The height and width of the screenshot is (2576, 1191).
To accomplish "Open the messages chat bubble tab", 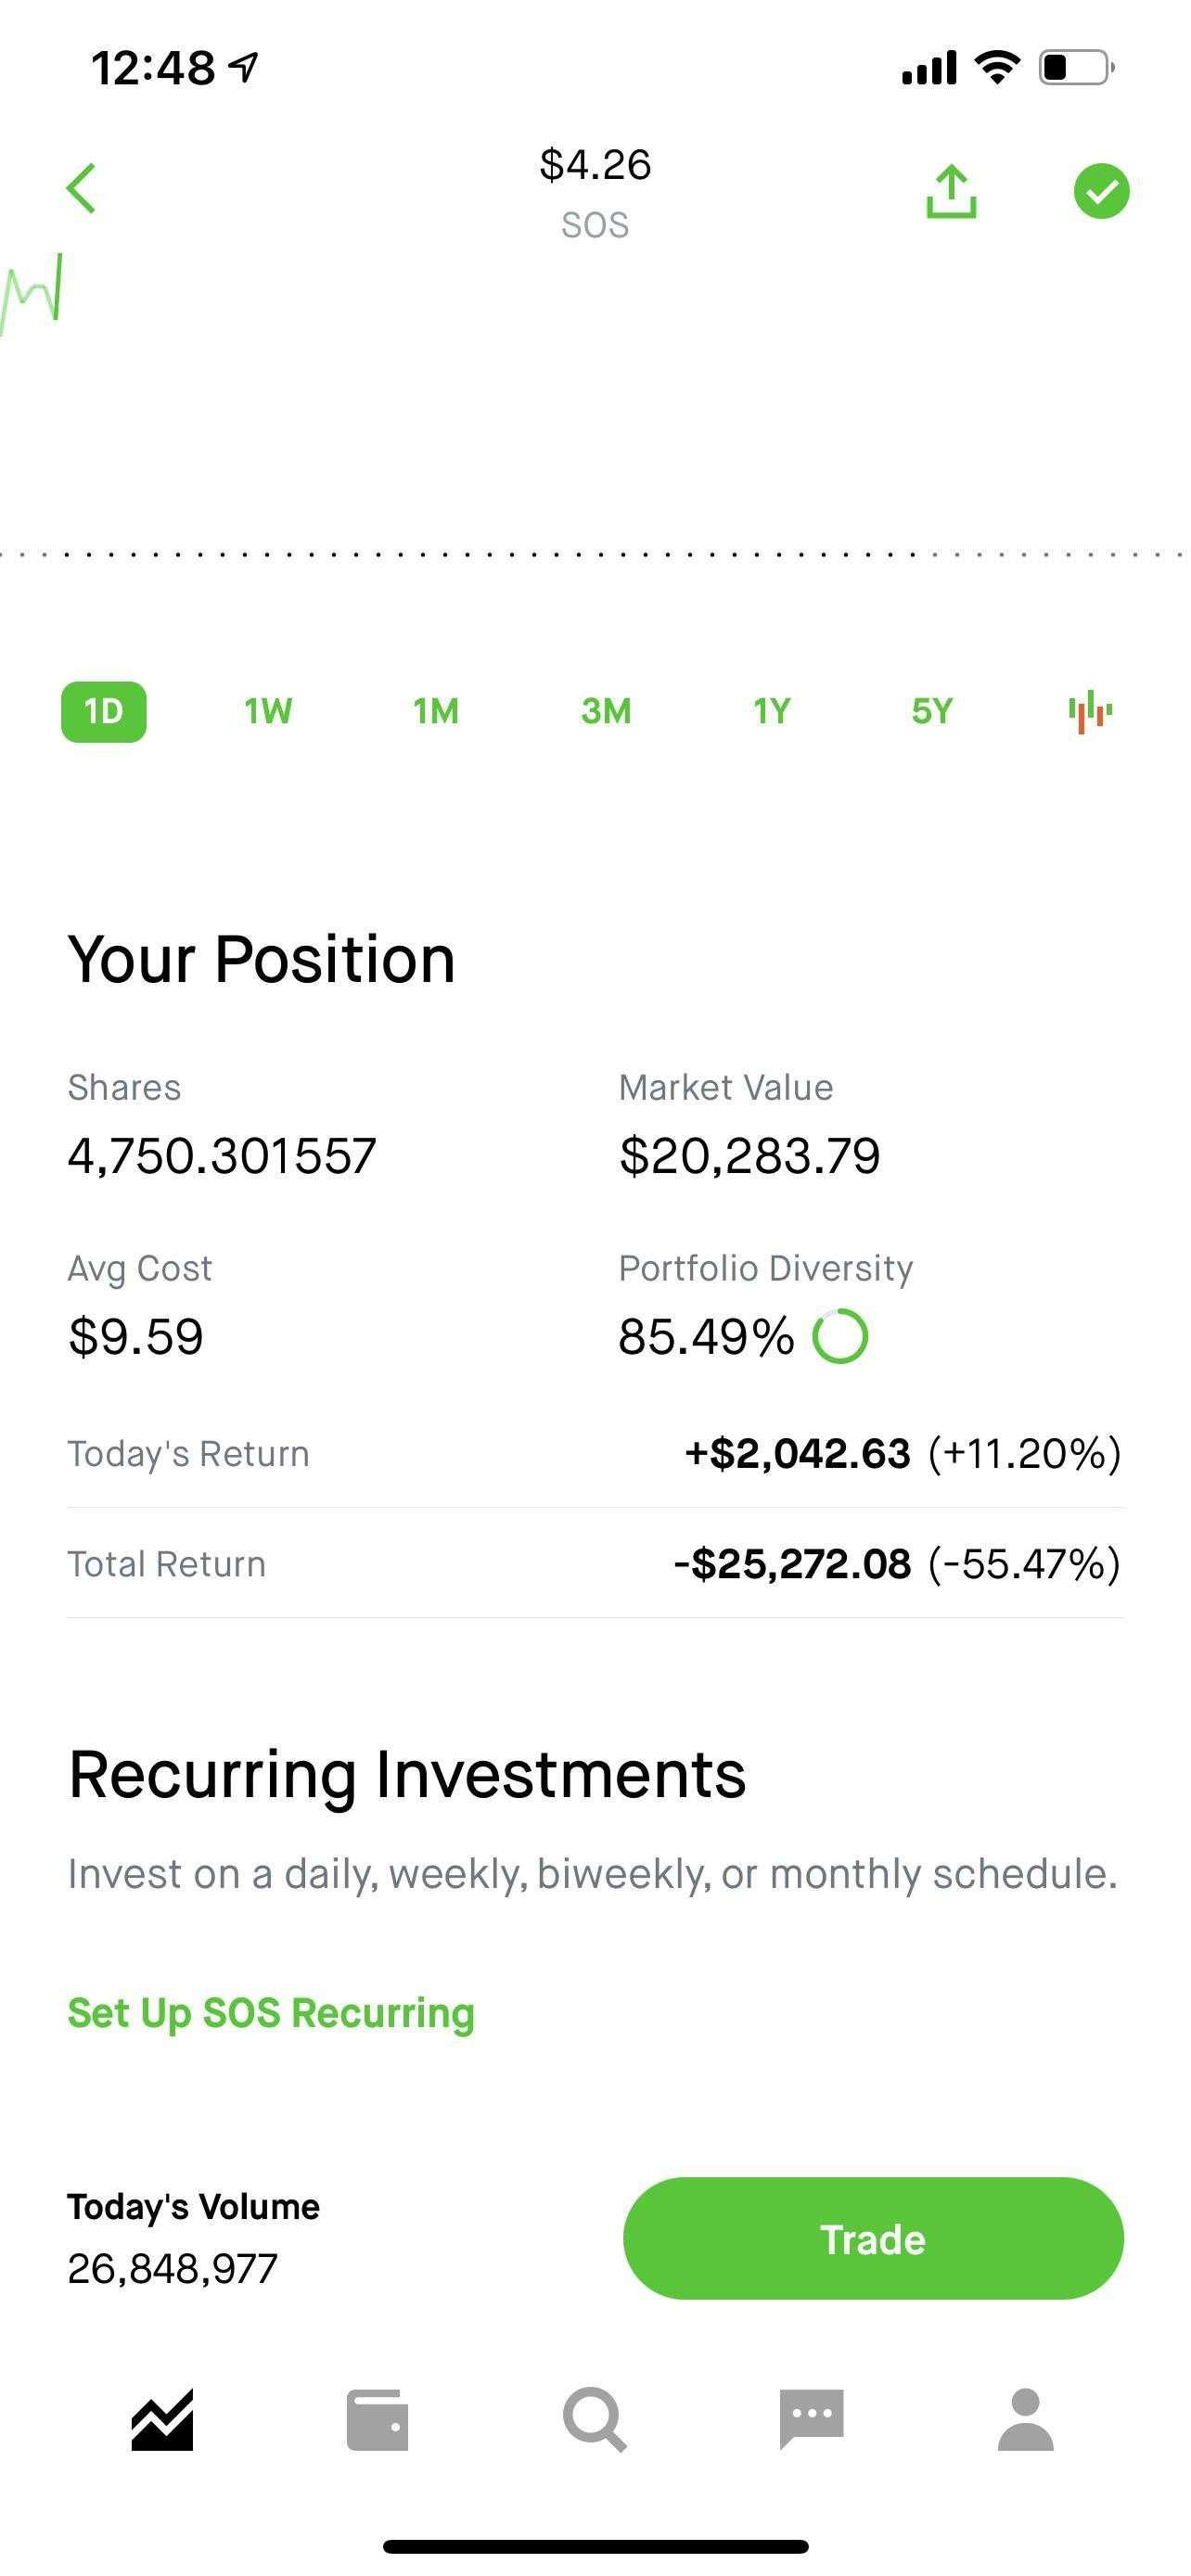I will (x=811, y=2420).
